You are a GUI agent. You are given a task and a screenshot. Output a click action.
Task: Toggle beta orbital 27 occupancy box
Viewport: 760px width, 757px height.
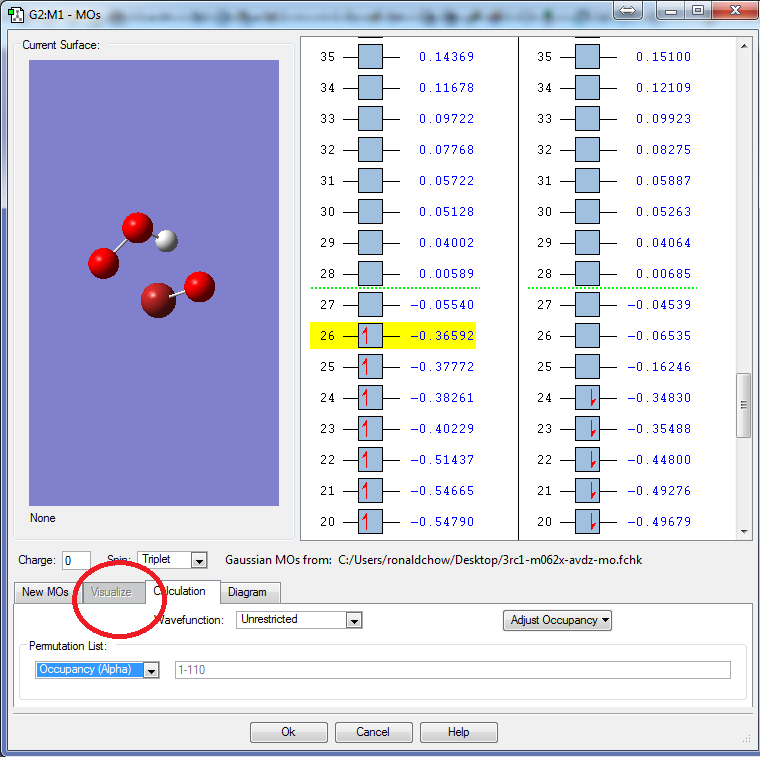pos(587,304)
